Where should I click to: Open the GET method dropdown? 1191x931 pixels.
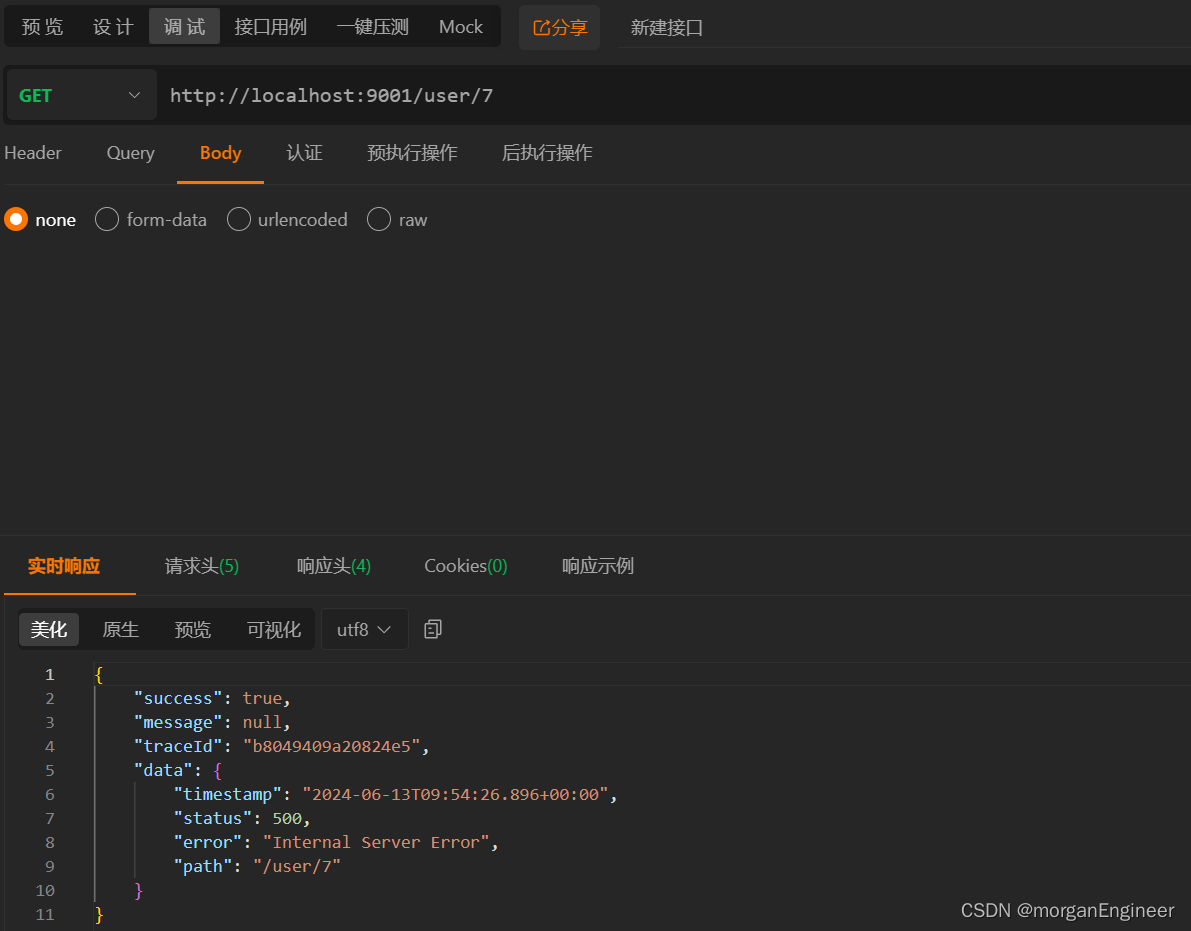point(81,95)
